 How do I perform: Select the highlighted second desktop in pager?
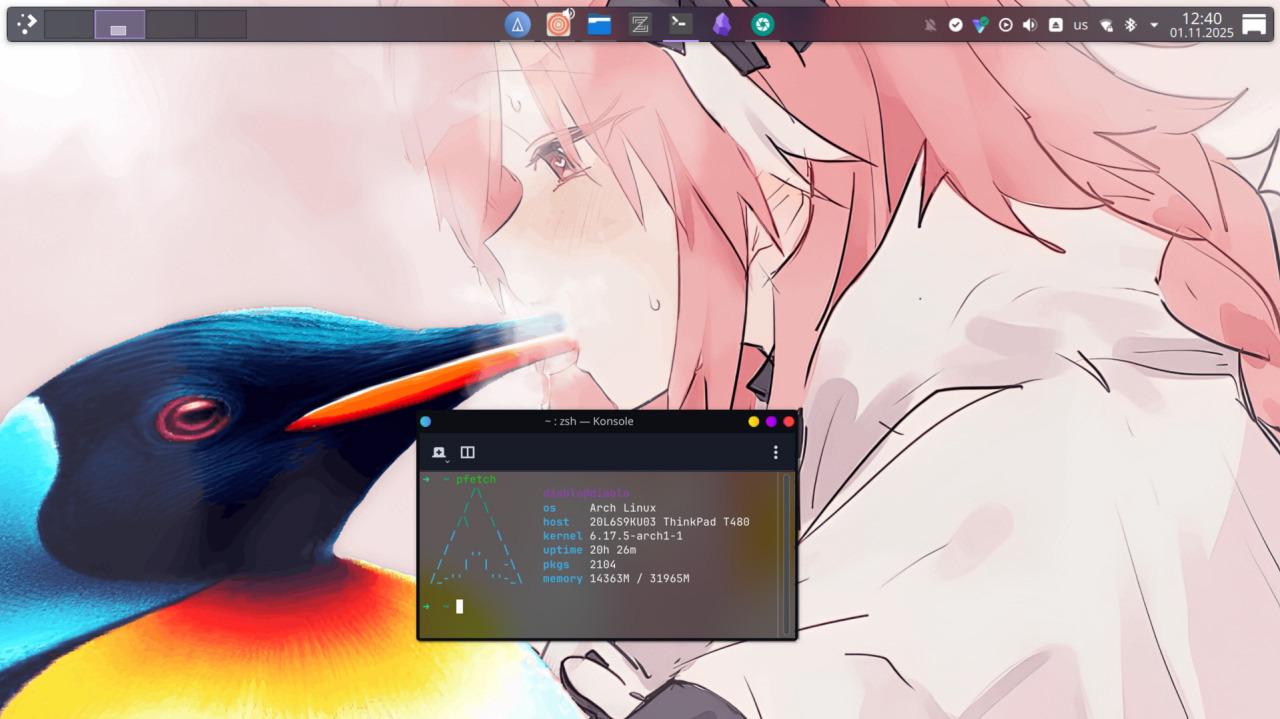(x=120, y=24)
